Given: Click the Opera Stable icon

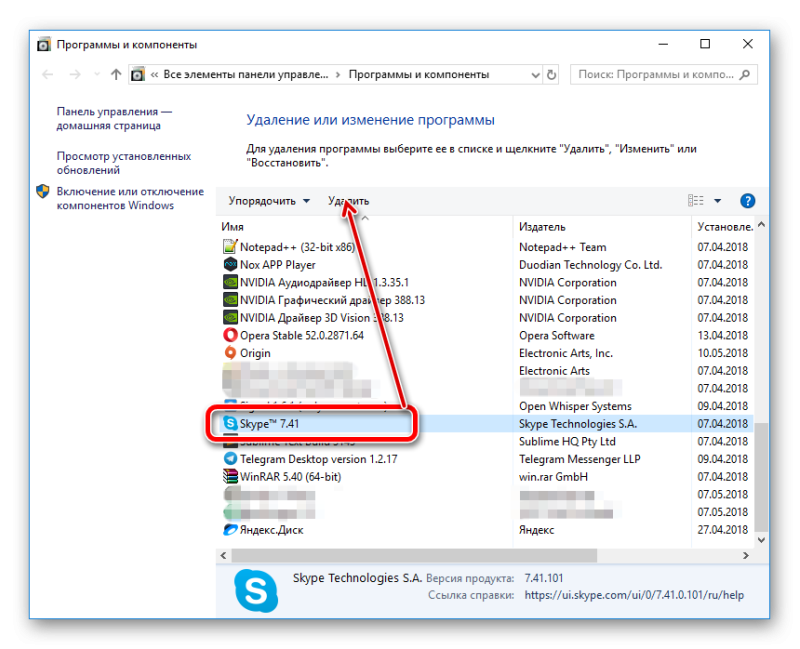Looking at the screenshot, I should (x=230, y=335).
